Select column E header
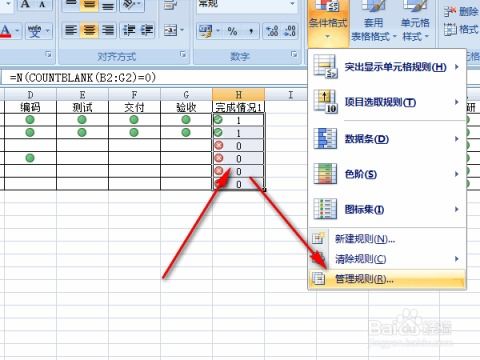The height and width of the screenshot is (360, 480). pyautogui.click(x=82, y=95)
